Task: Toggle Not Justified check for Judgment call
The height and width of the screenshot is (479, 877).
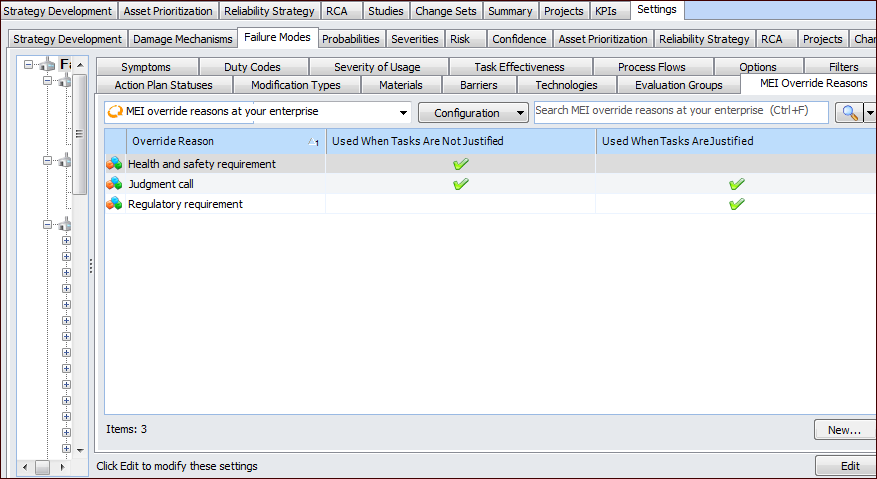Action: point(461,184)
